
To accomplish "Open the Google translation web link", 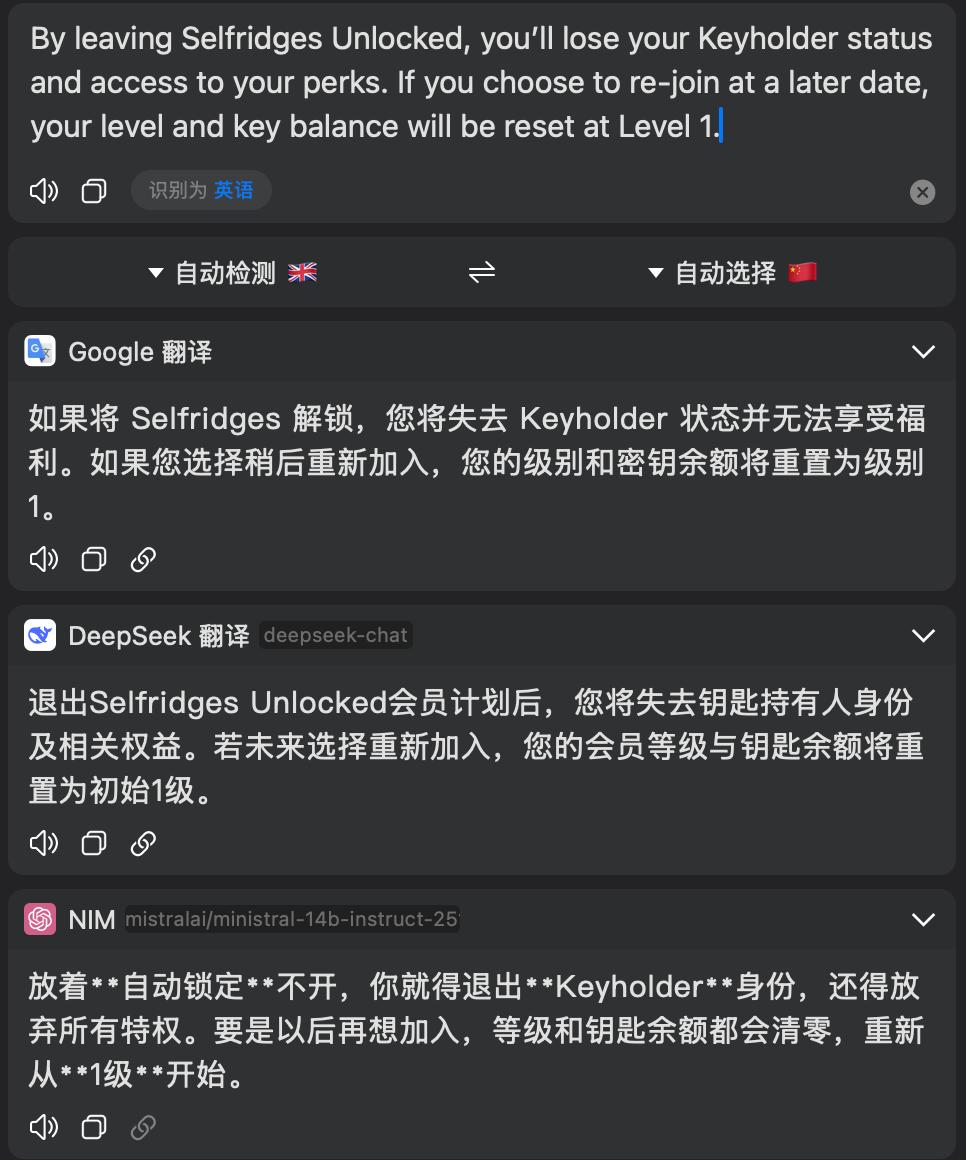I will pos(143,559).
